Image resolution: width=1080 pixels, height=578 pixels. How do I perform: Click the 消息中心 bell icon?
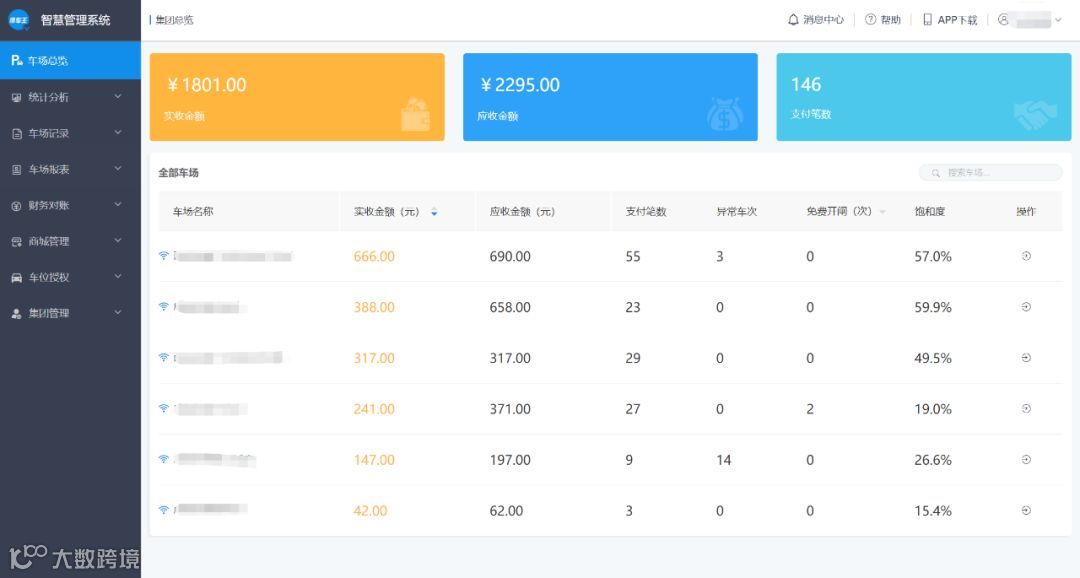pyautogui.click(x=793, y=20)
